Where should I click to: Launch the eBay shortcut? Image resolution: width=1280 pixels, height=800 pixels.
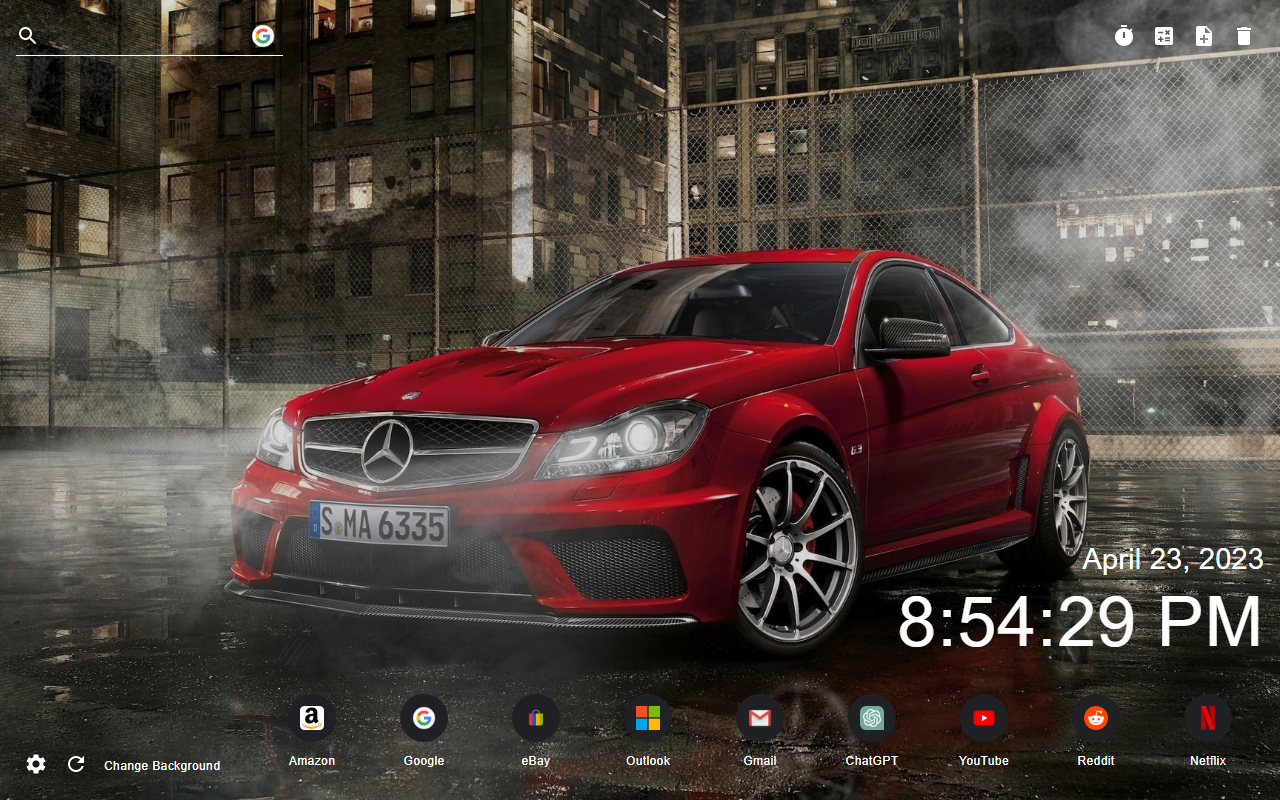tap(535, 718)
